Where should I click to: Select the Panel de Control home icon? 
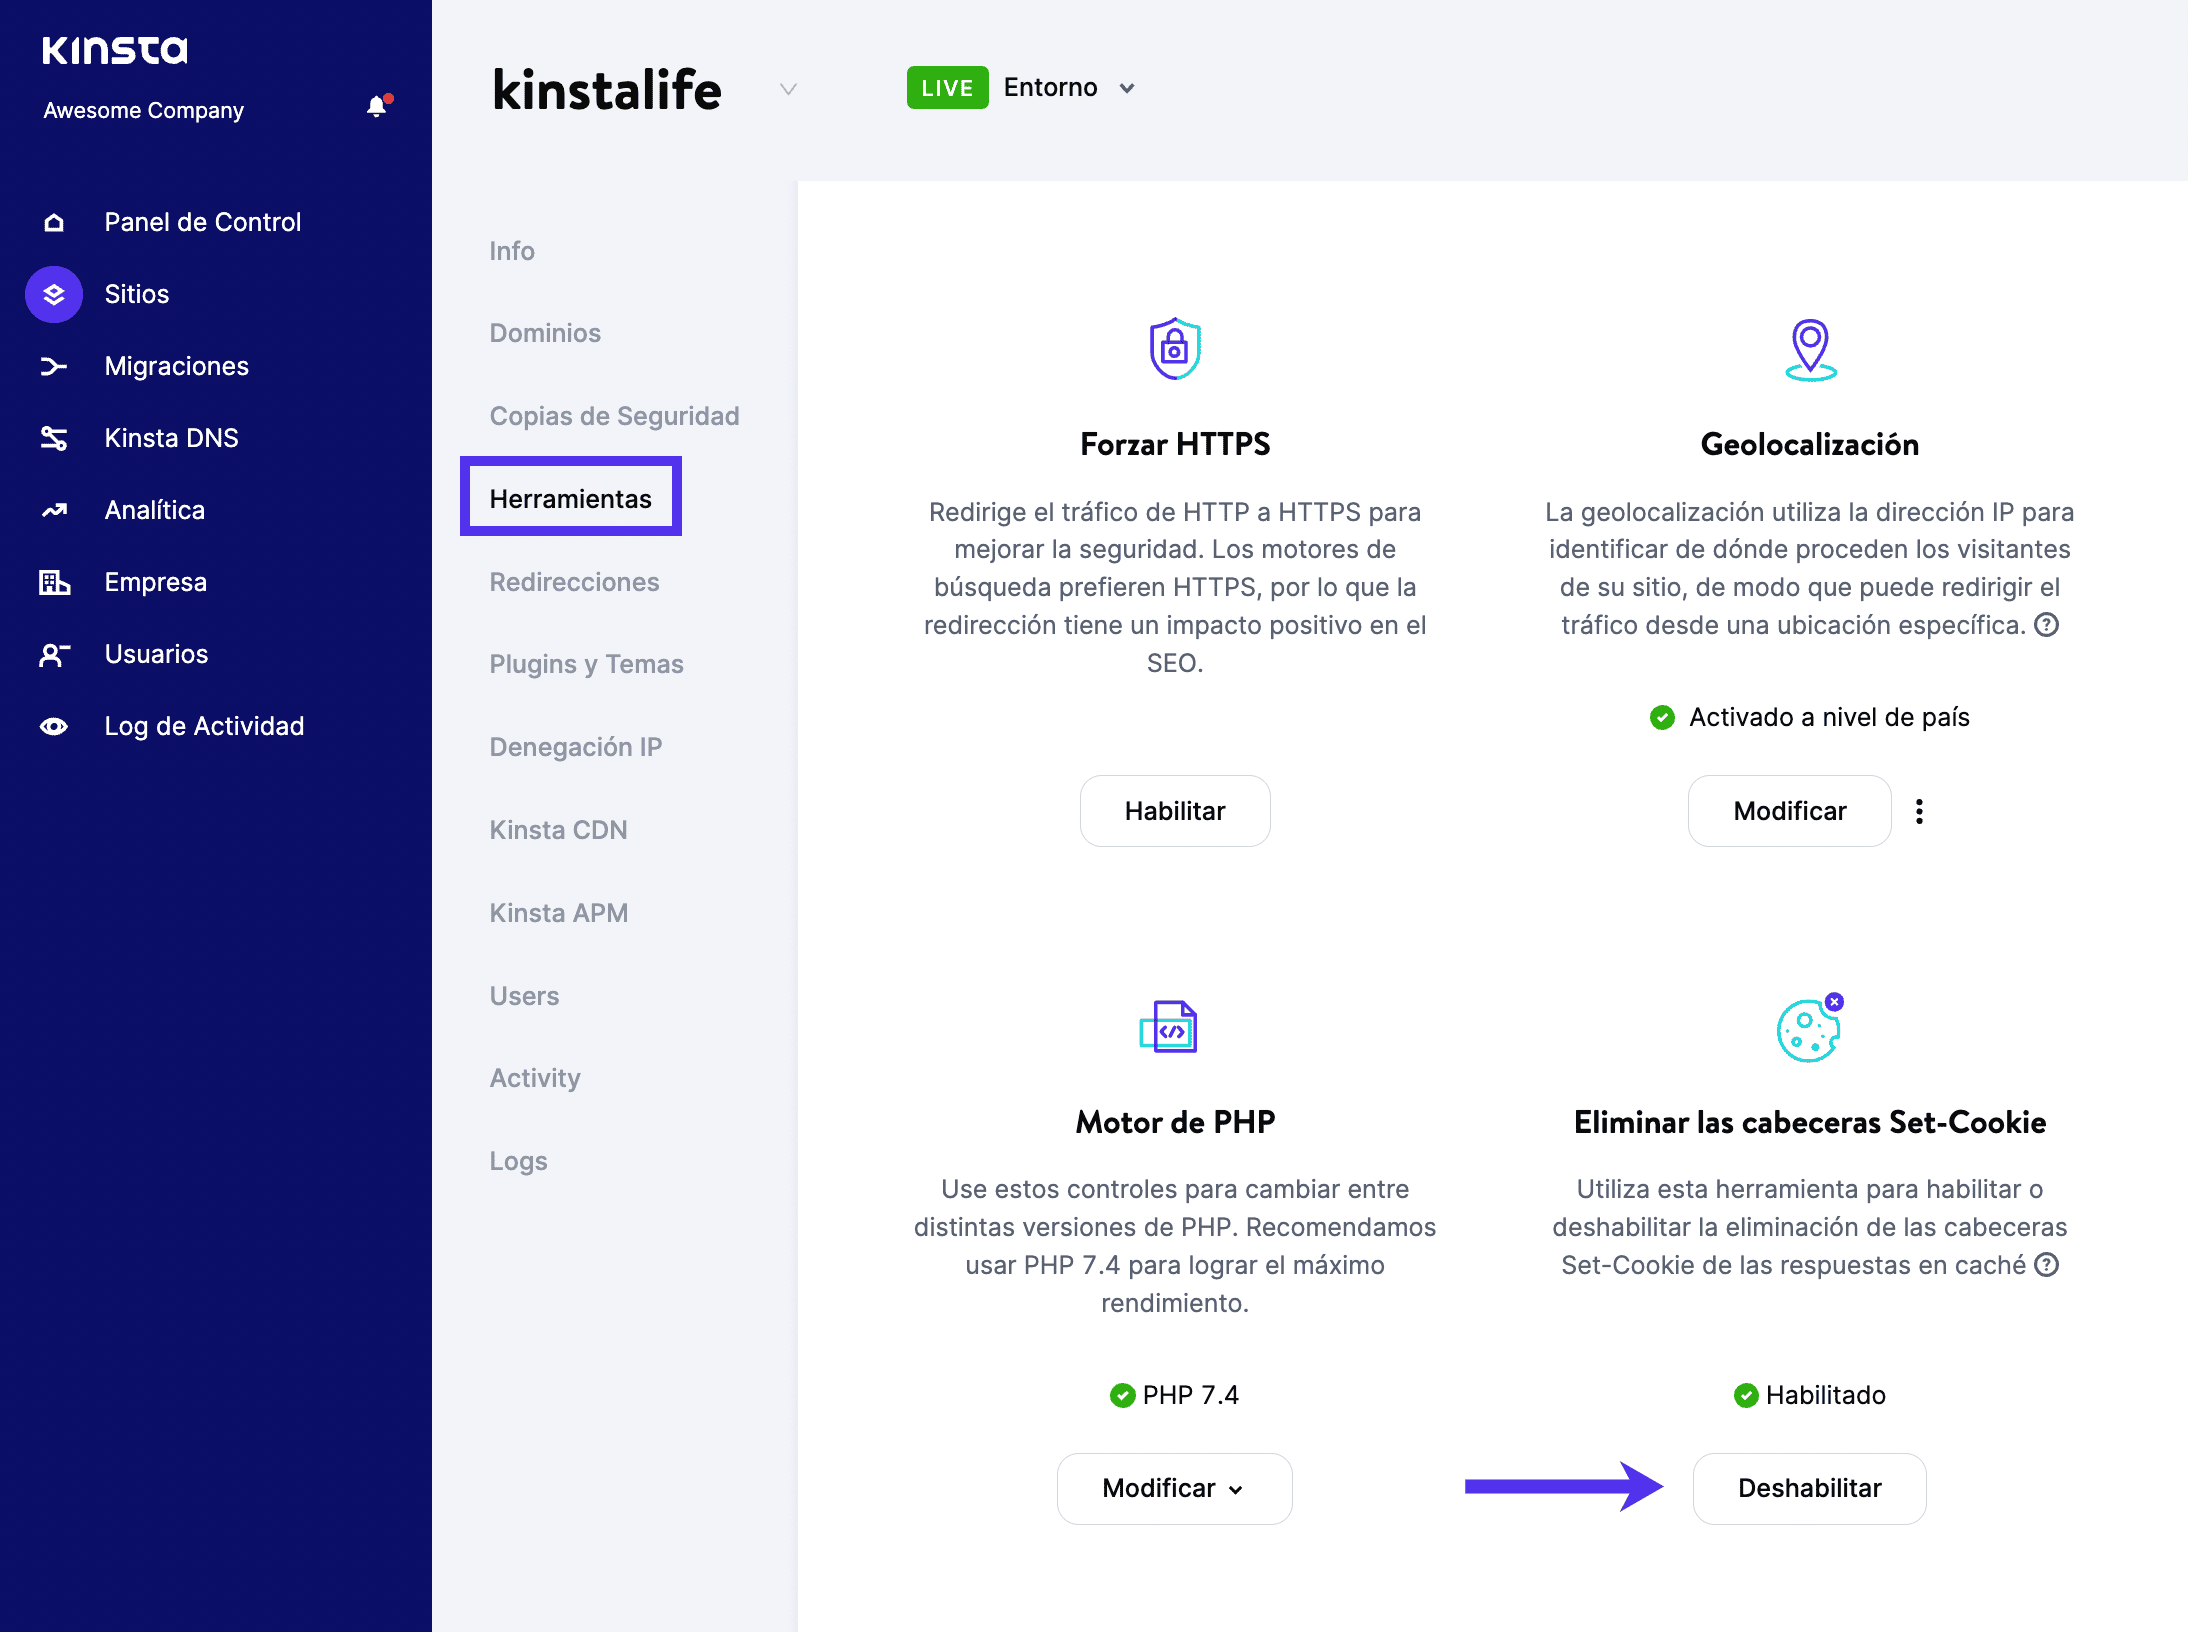tap(54, 221)
